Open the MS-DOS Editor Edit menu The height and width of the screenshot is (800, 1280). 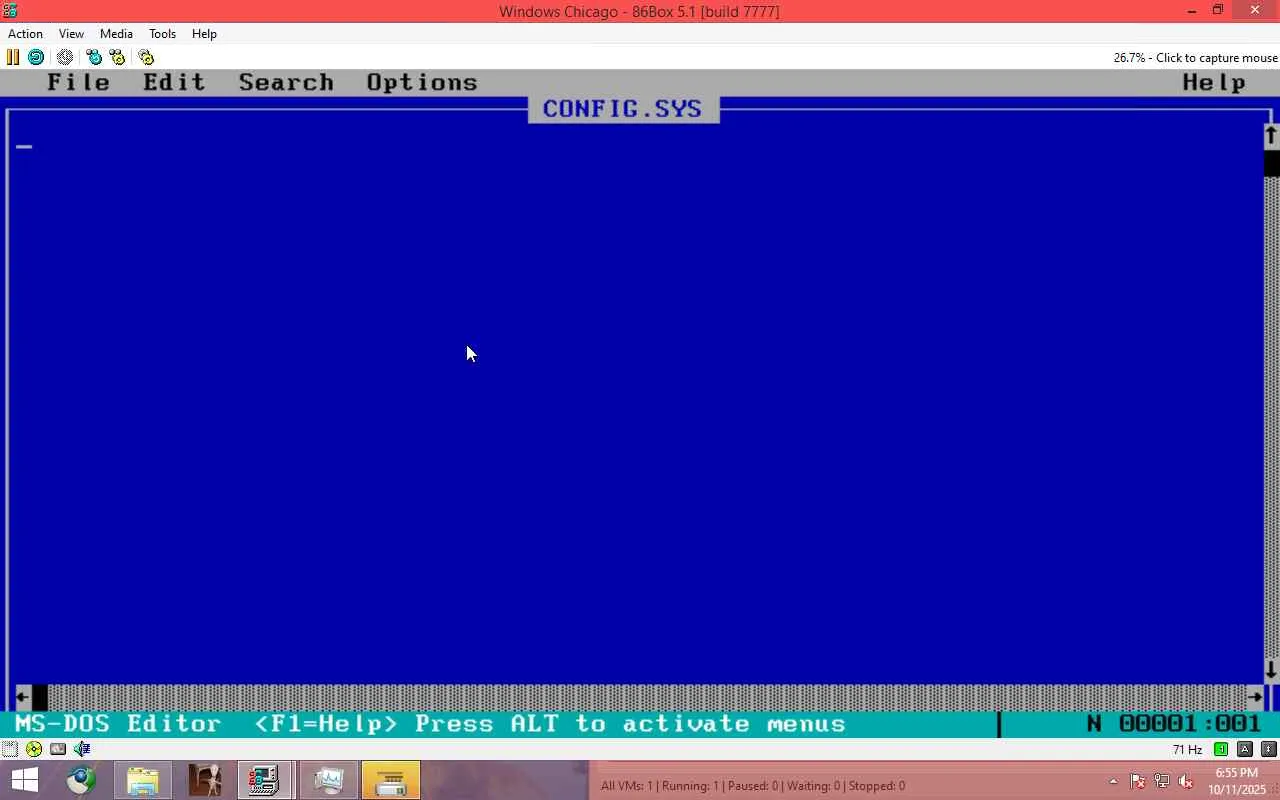pos(174,83)
